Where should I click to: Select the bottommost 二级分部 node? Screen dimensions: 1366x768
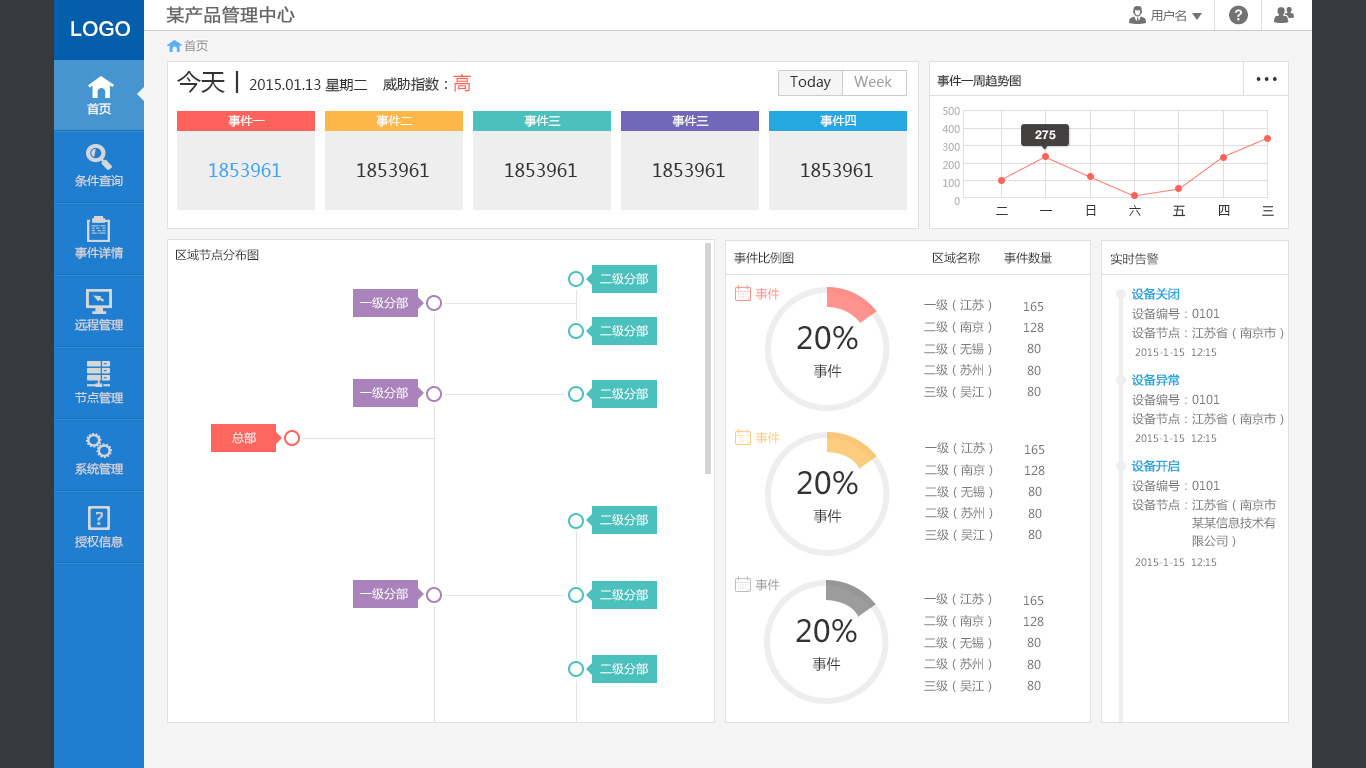(x=624, y=669)
